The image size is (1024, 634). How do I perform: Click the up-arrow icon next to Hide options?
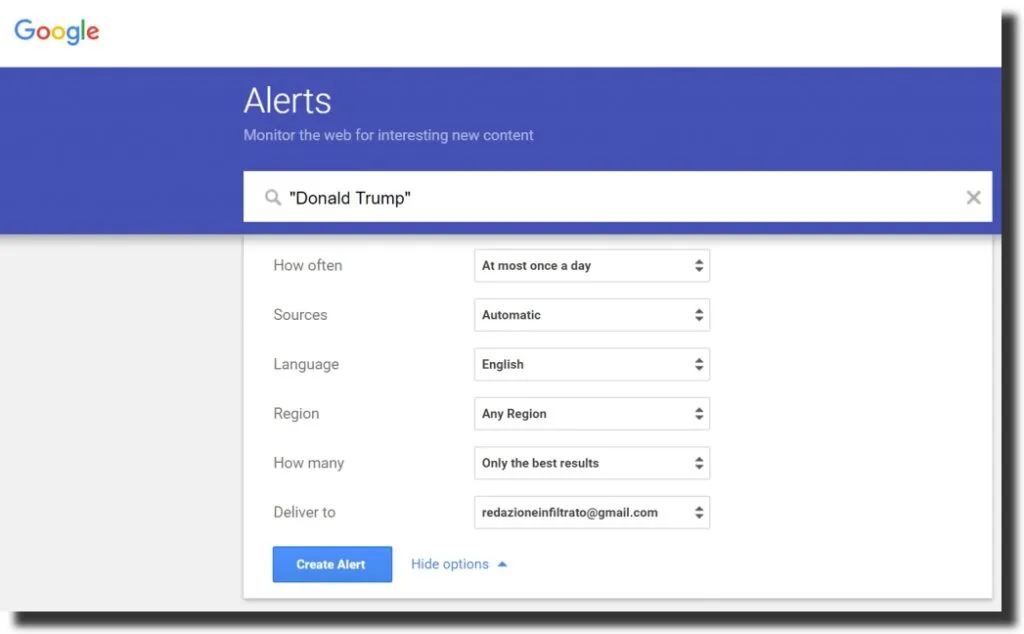coord(501,563)
